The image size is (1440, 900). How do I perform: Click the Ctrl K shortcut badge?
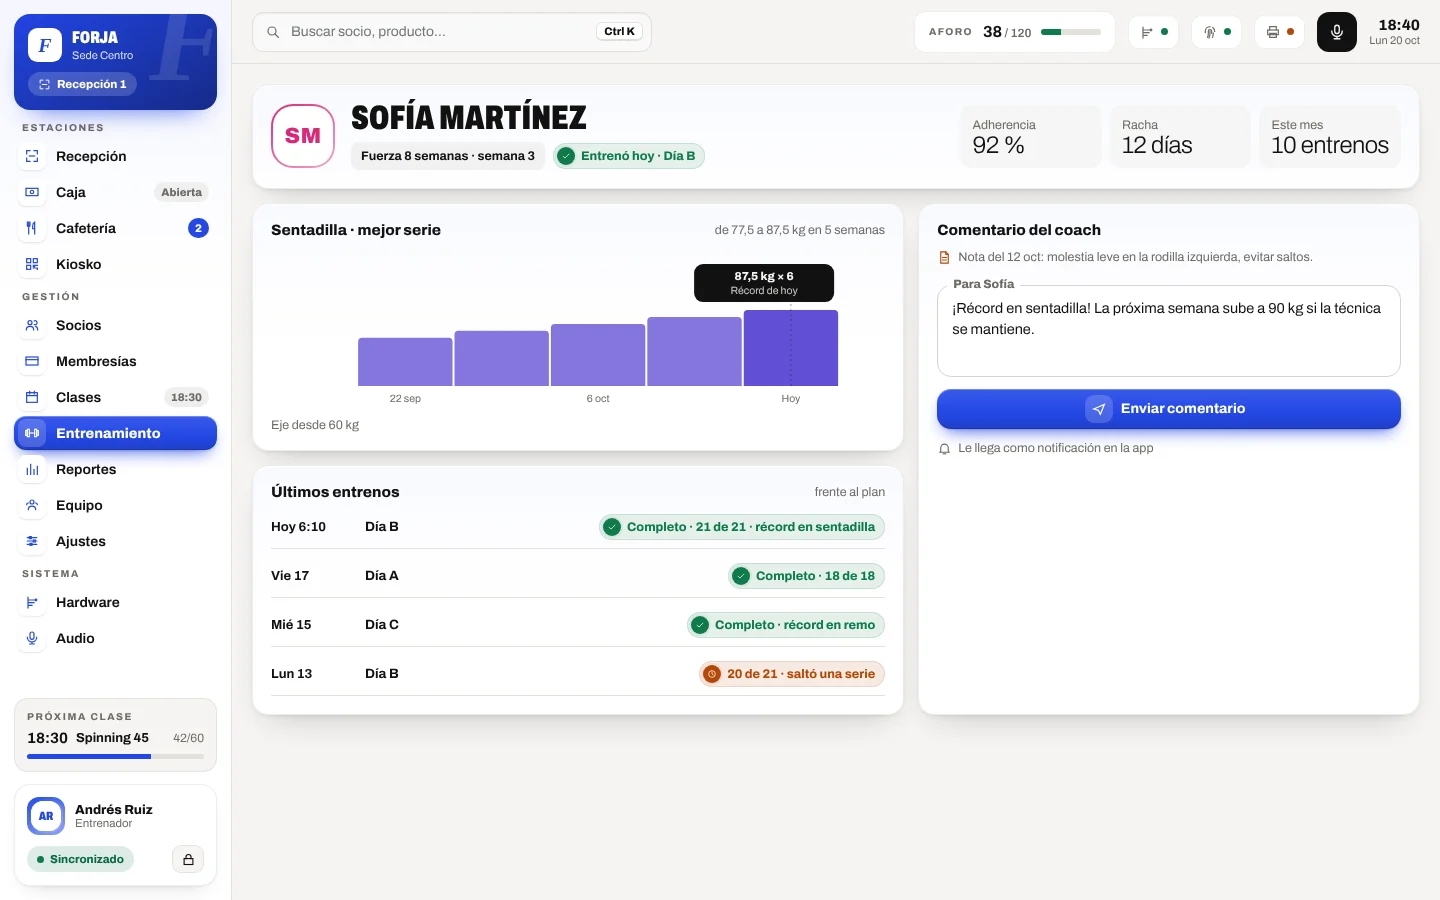pos(619,32)
